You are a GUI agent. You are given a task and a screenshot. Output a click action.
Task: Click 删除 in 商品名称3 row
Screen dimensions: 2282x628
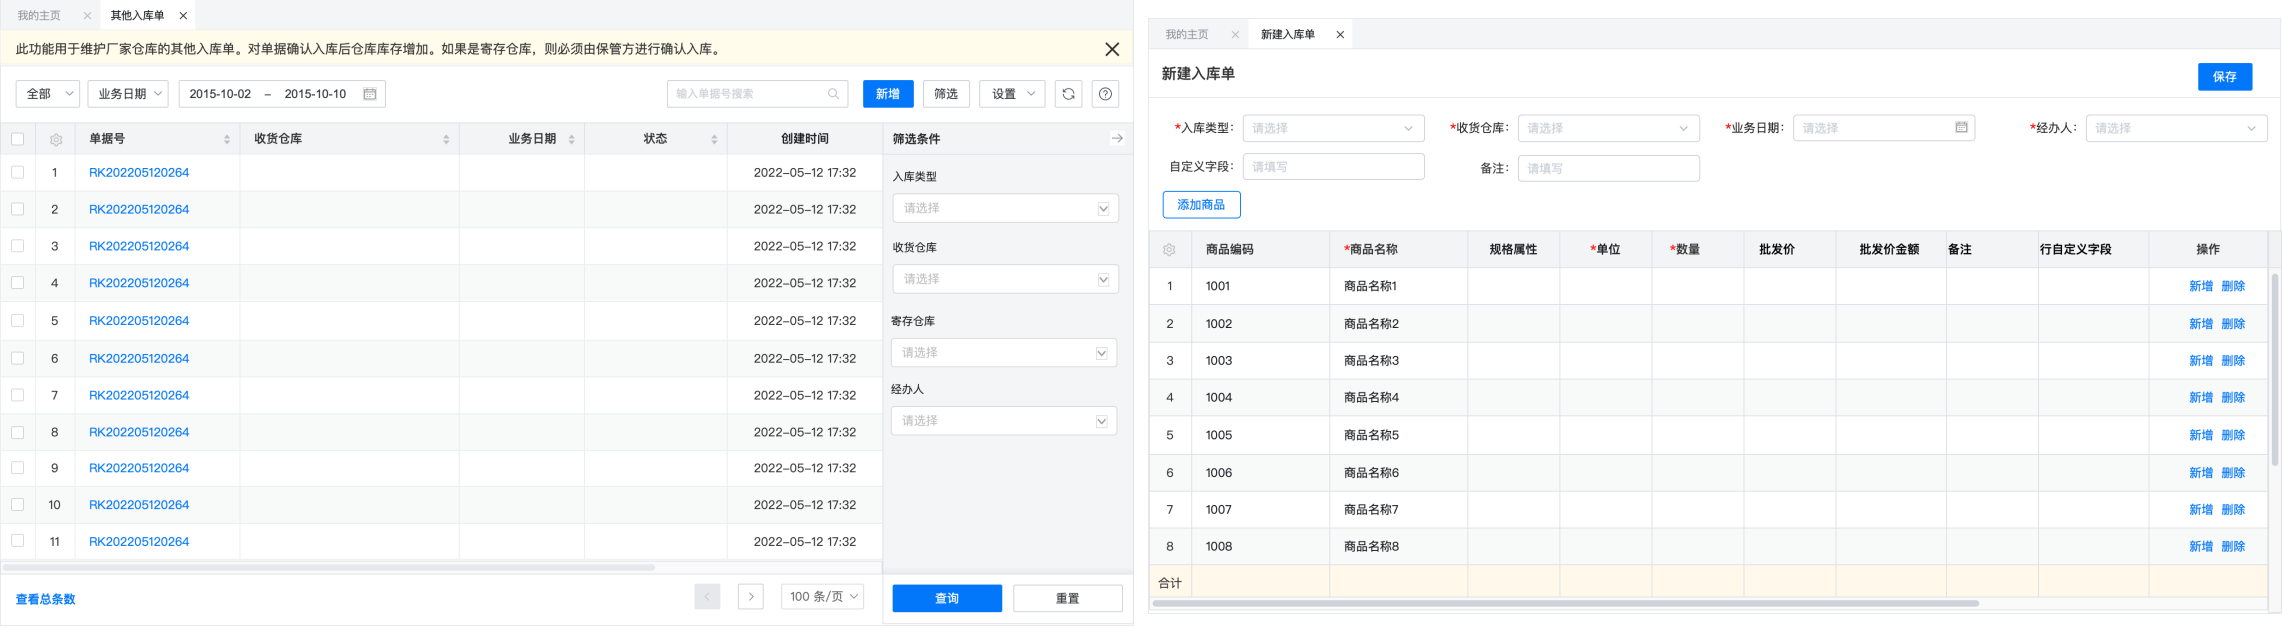(x=2233, y=361)
